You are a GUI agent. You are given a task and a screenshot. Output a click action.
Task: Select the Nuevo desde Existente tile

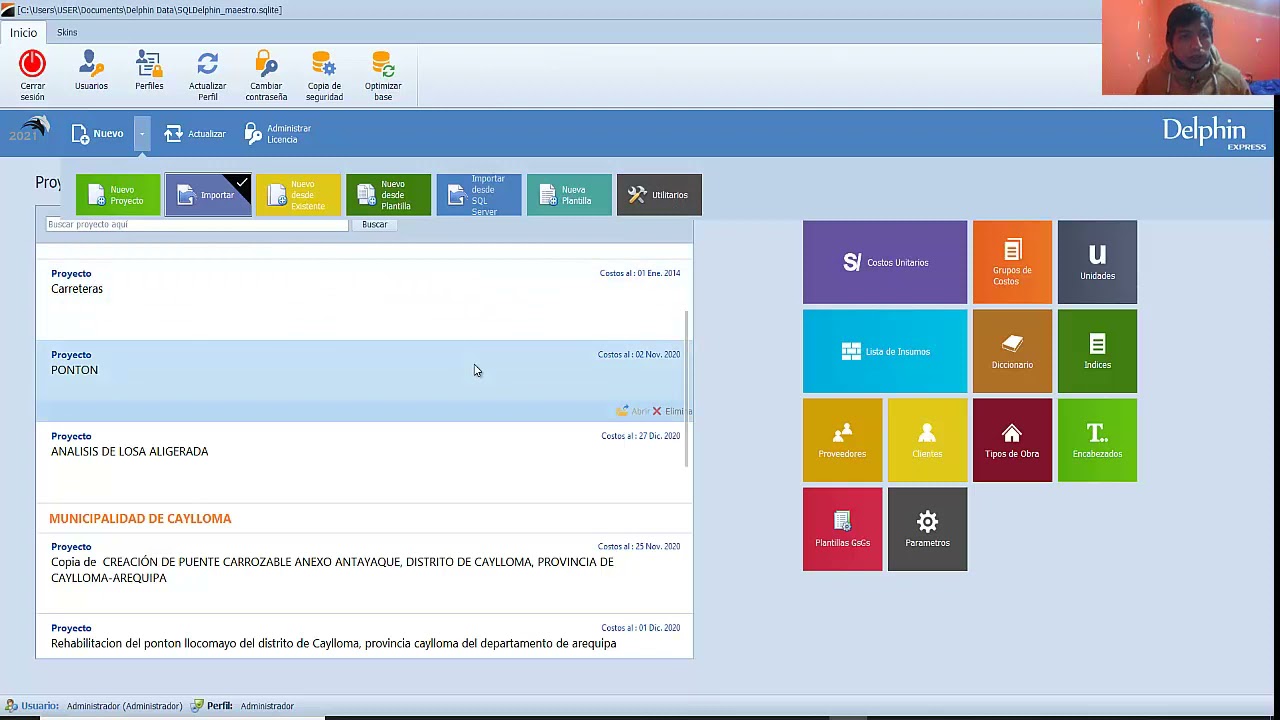click(298, 195)
